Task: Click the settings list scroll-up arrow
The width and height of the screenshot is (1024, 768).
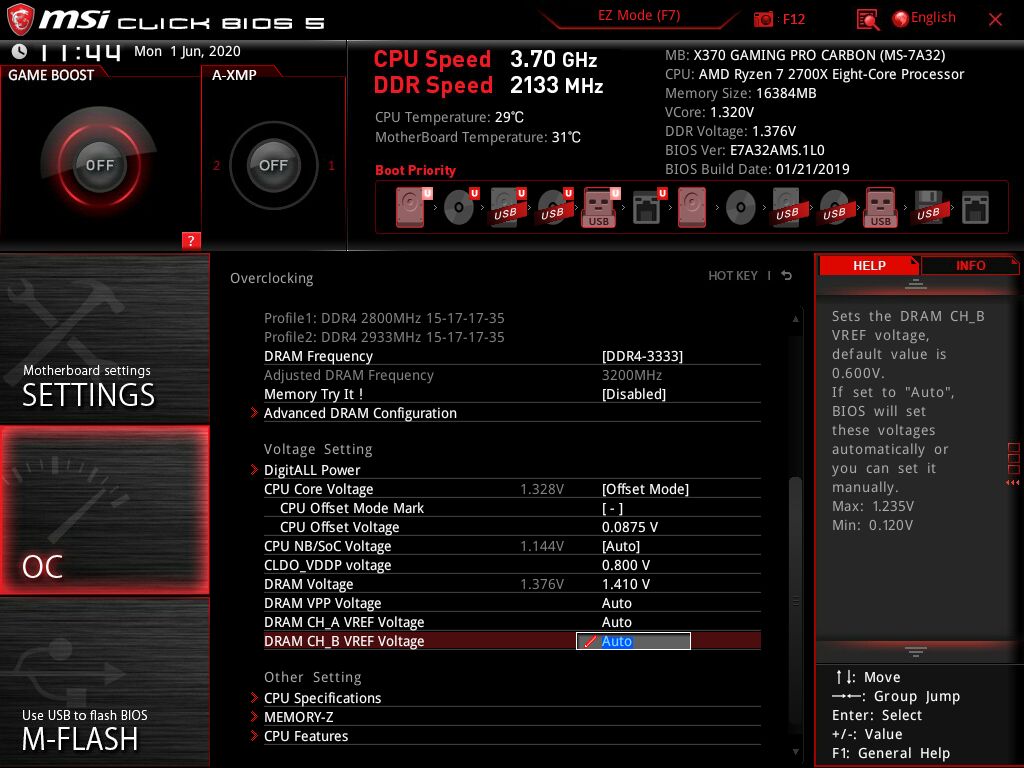Action: click(x=795, y=319)
